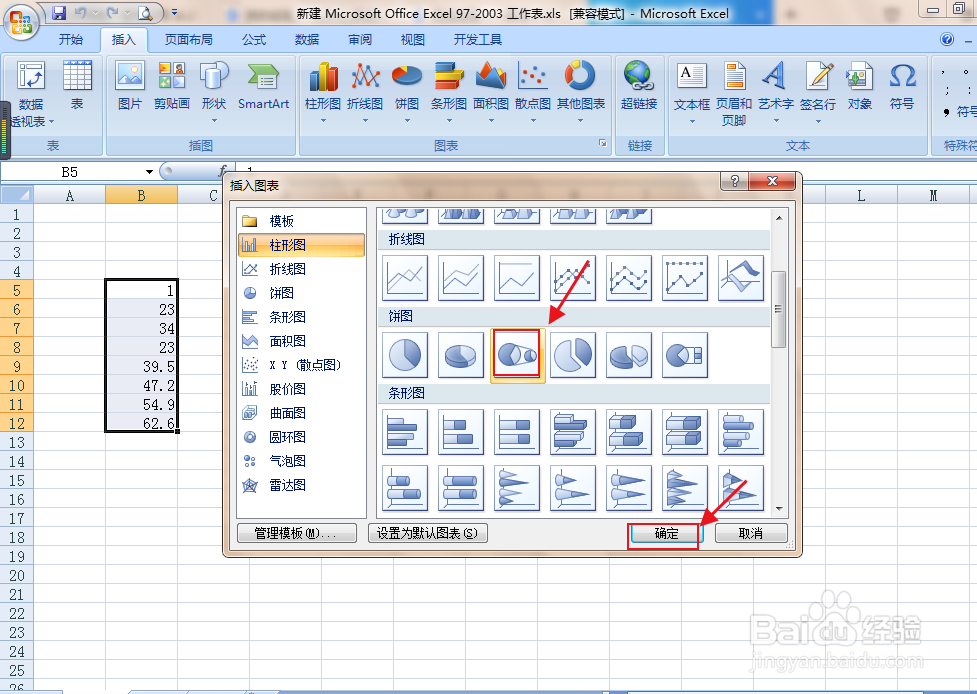Switch to the 开始 ribbon tab

click(x=70, y=40)
